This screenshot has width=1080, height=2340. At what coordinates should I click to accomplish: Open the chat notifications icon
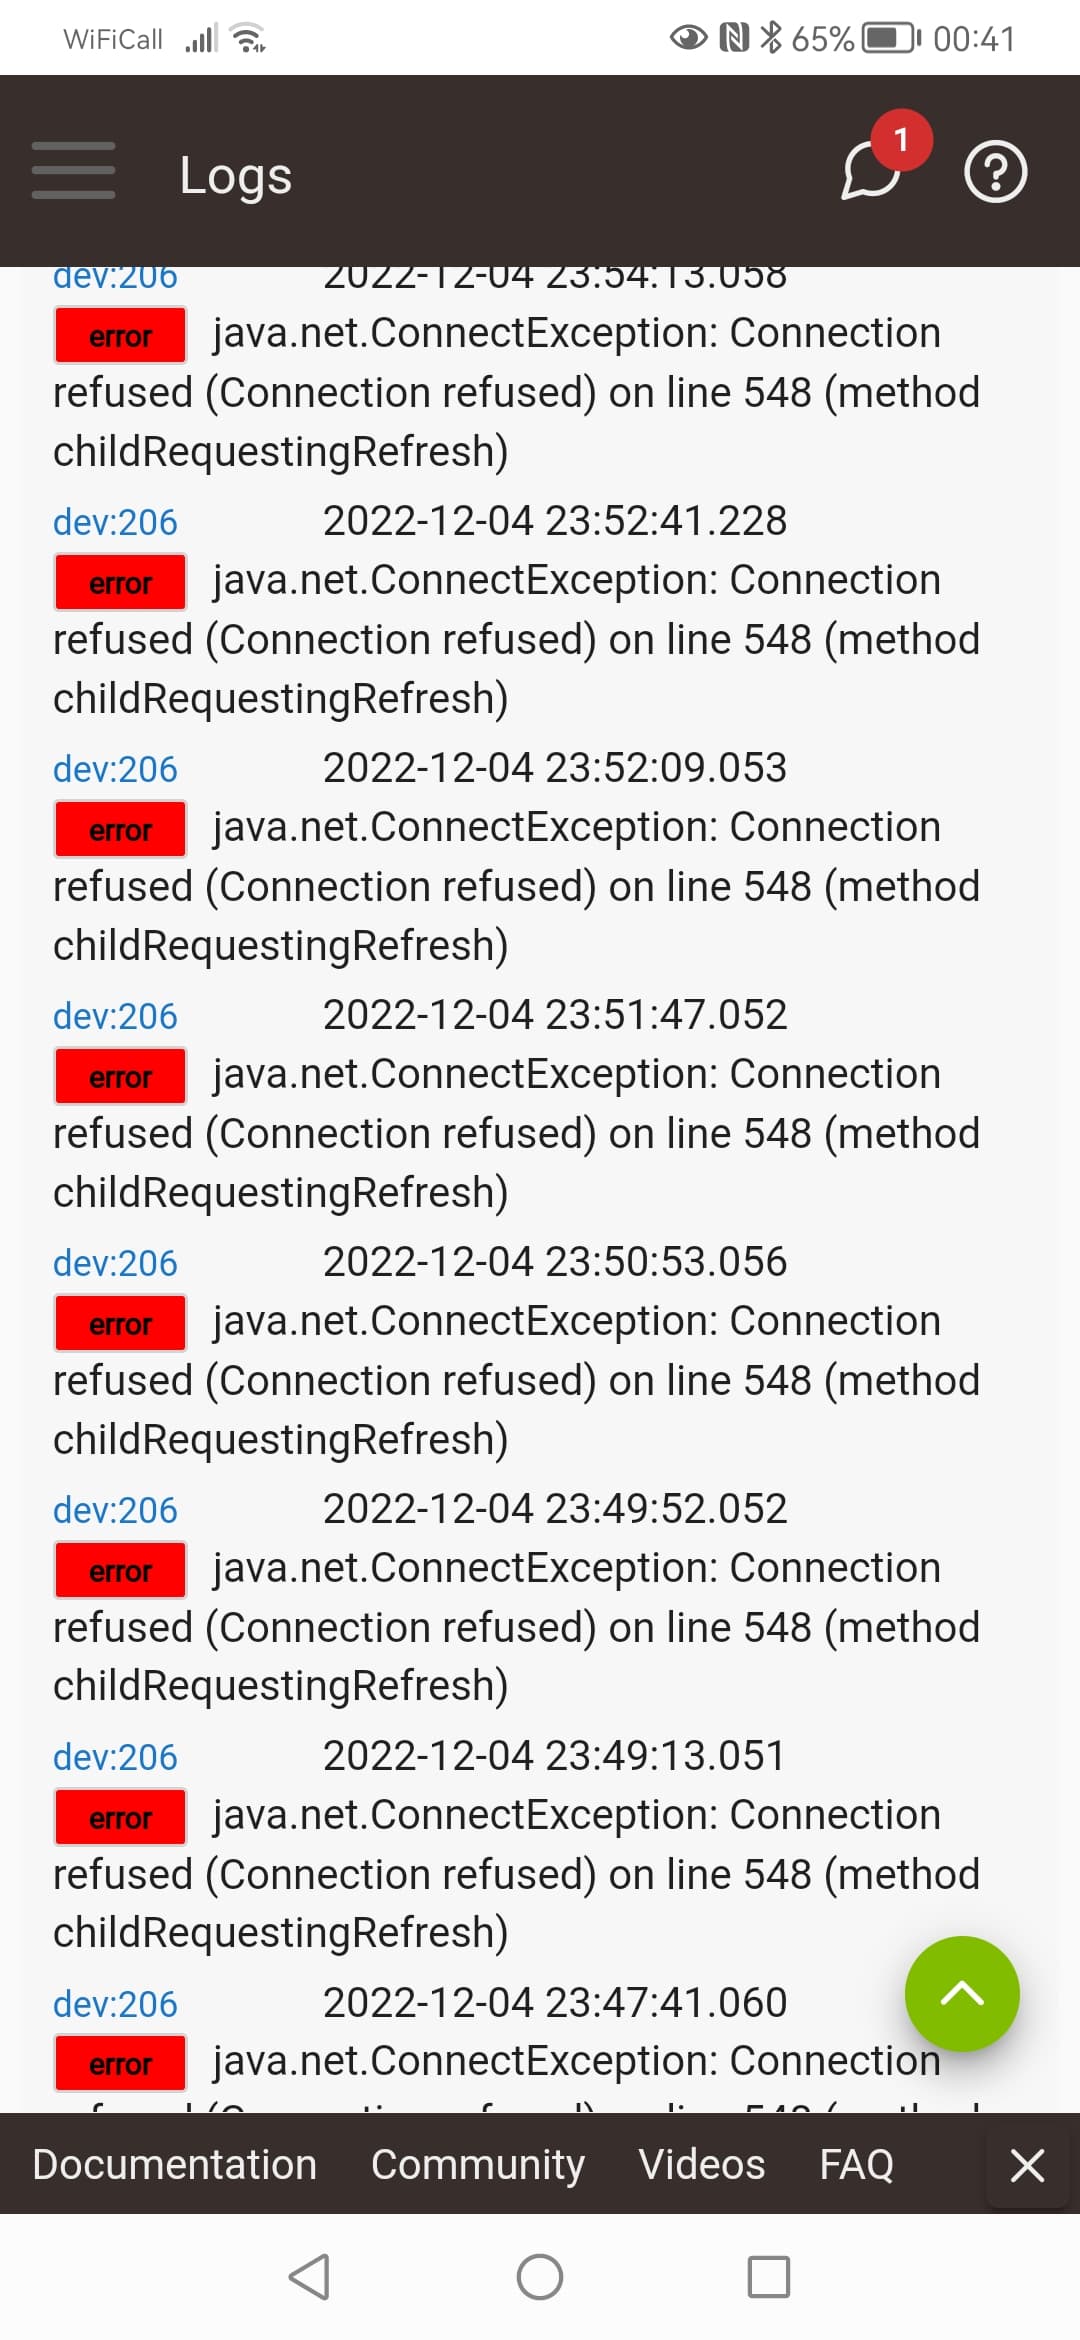point(871,170)
